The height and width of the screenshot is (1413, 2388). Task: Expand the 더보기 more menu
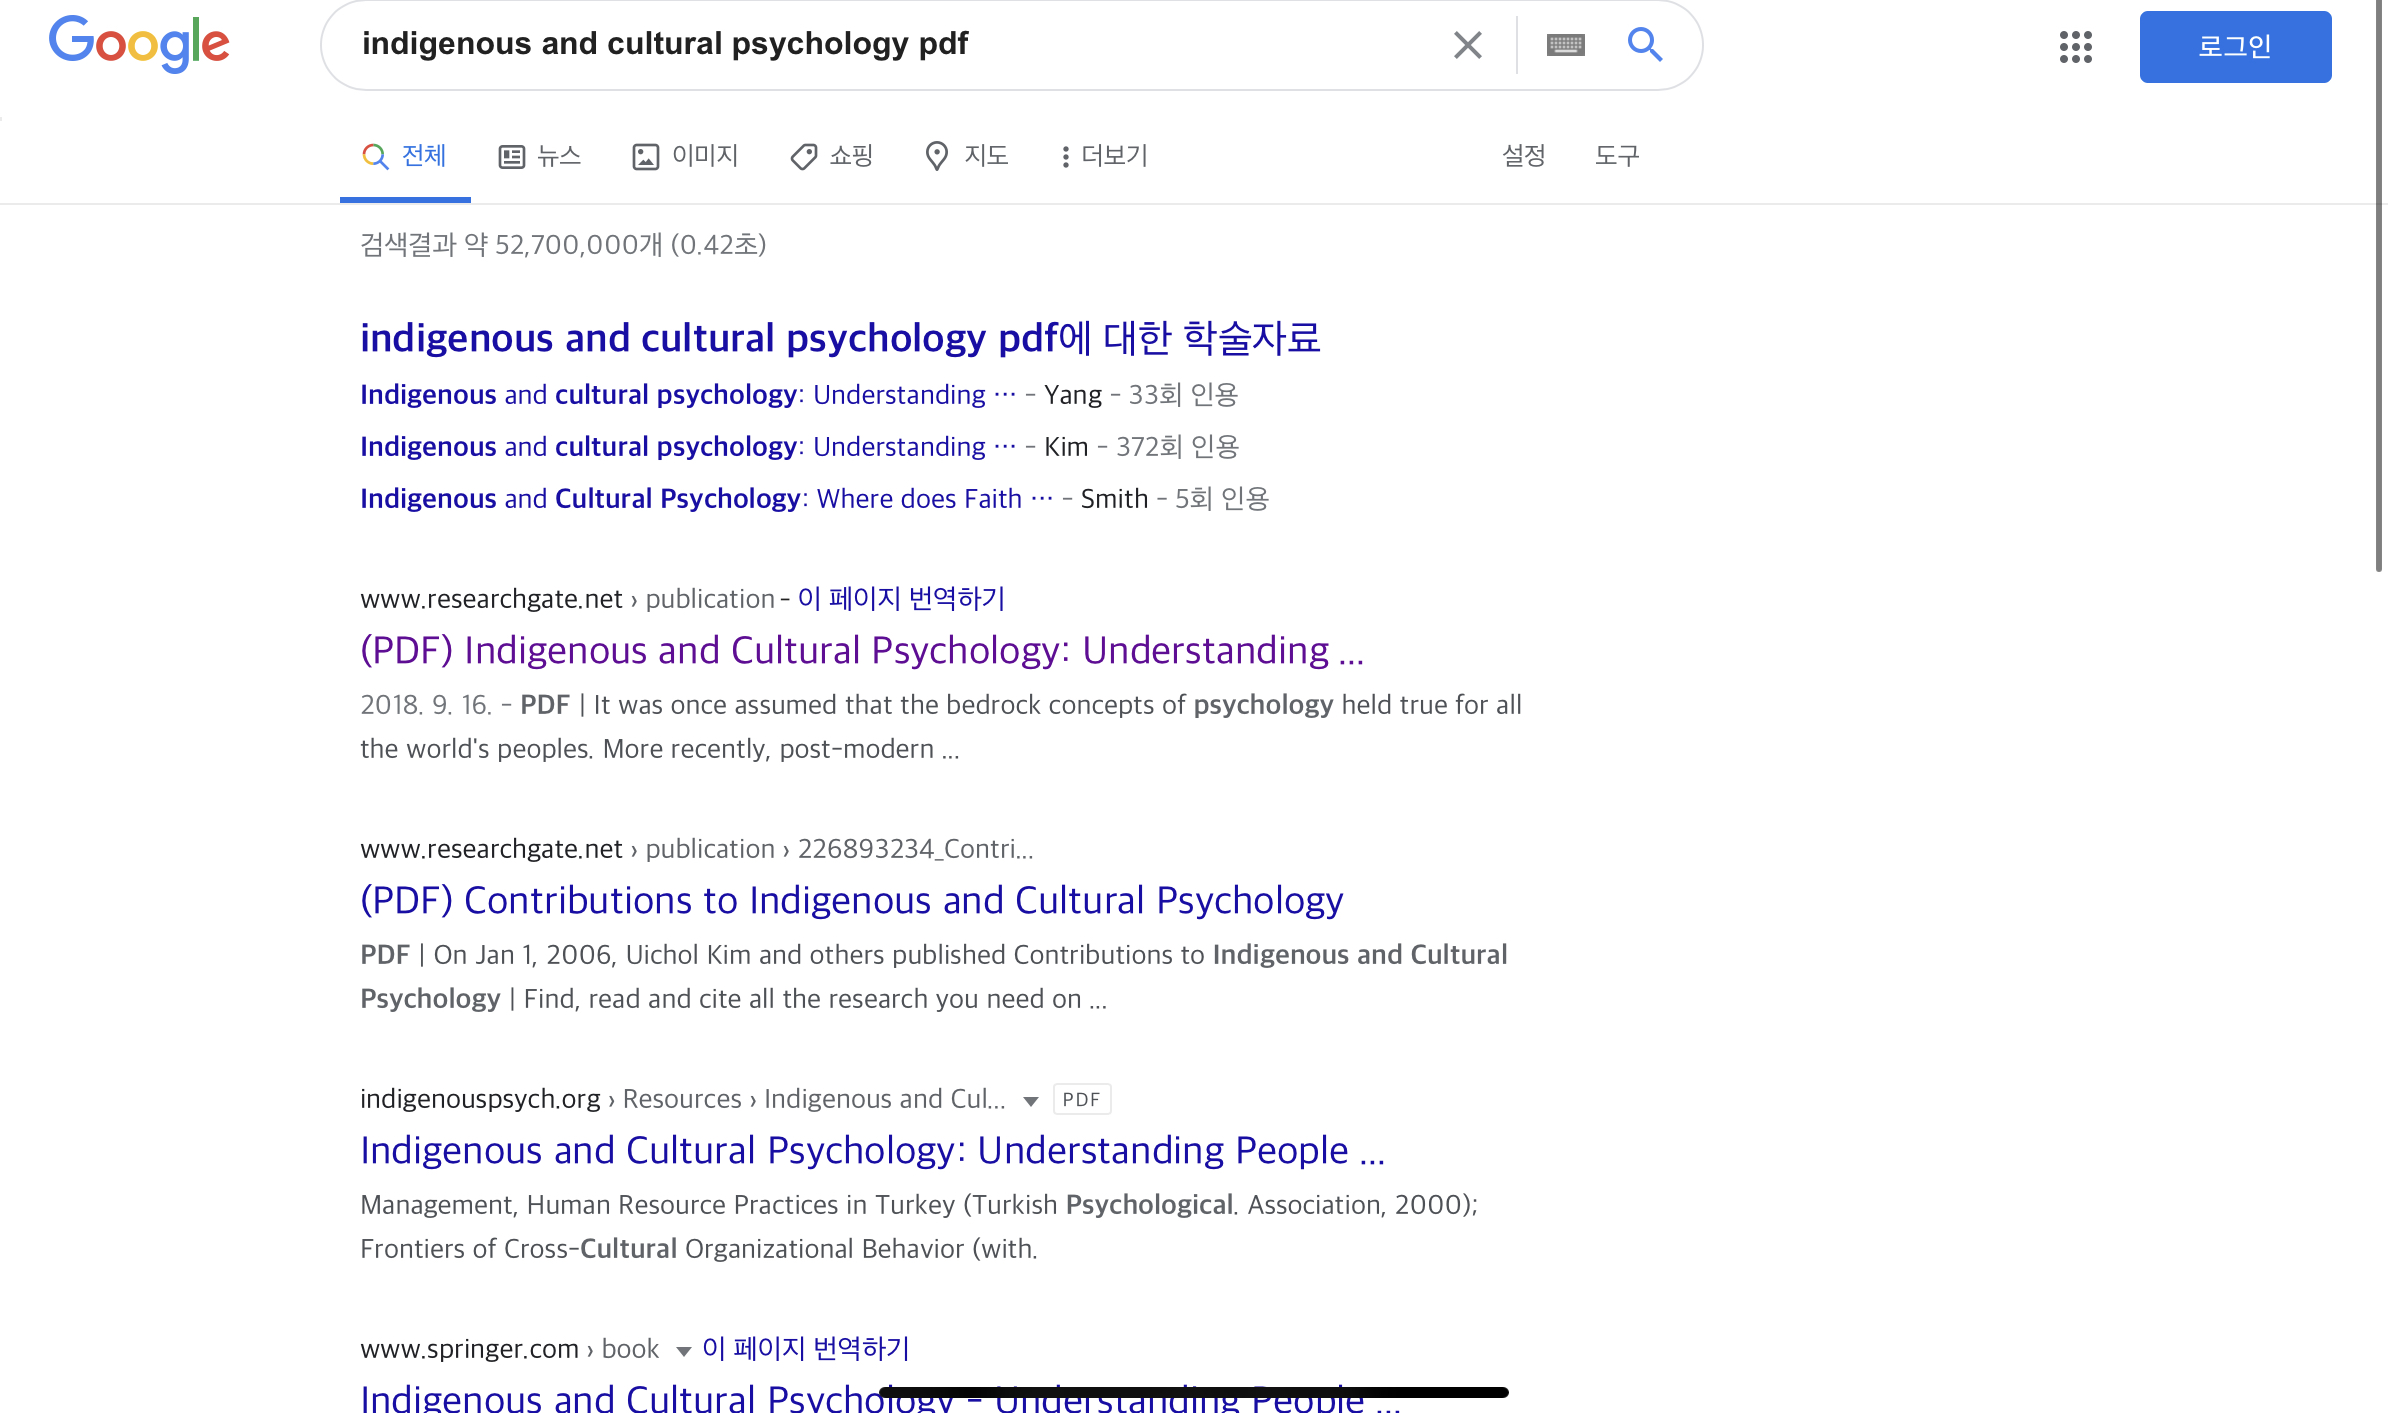[1104, 156]
